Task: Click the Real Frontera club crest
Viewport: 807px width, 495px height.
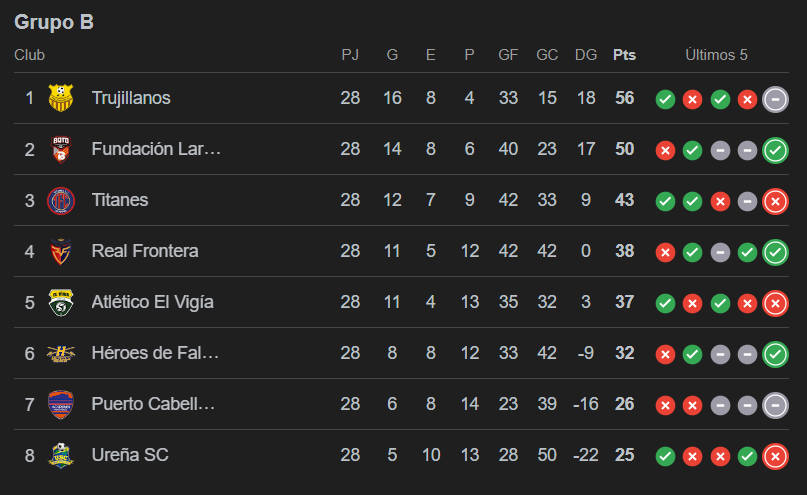Action: coord(61,251)
